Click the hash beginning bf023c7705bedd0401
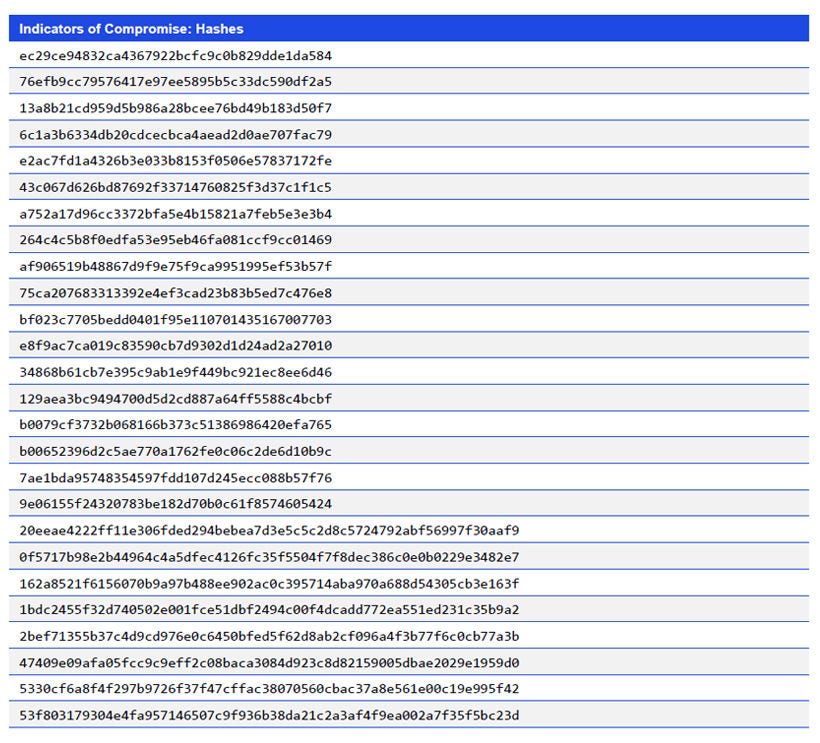 pyautogui.click(x=180, y=319)
